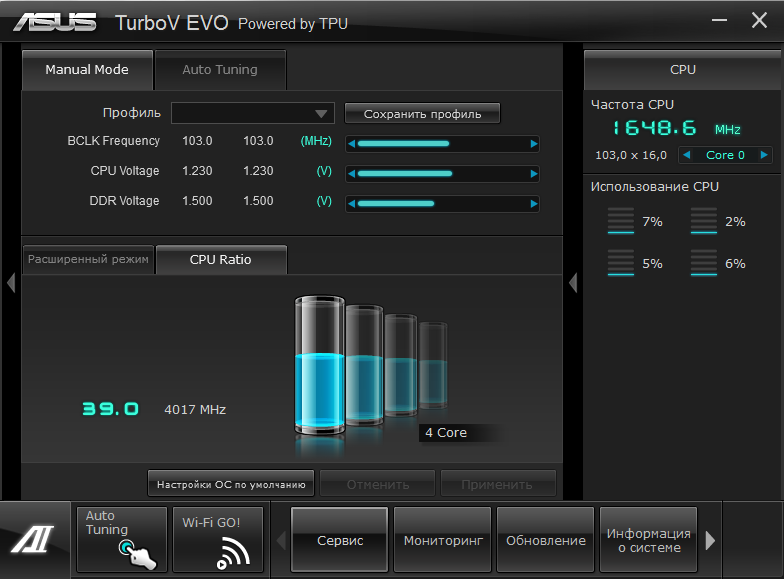Open Информация о системе
The image size is (784, 579).
tap(648, 540)
